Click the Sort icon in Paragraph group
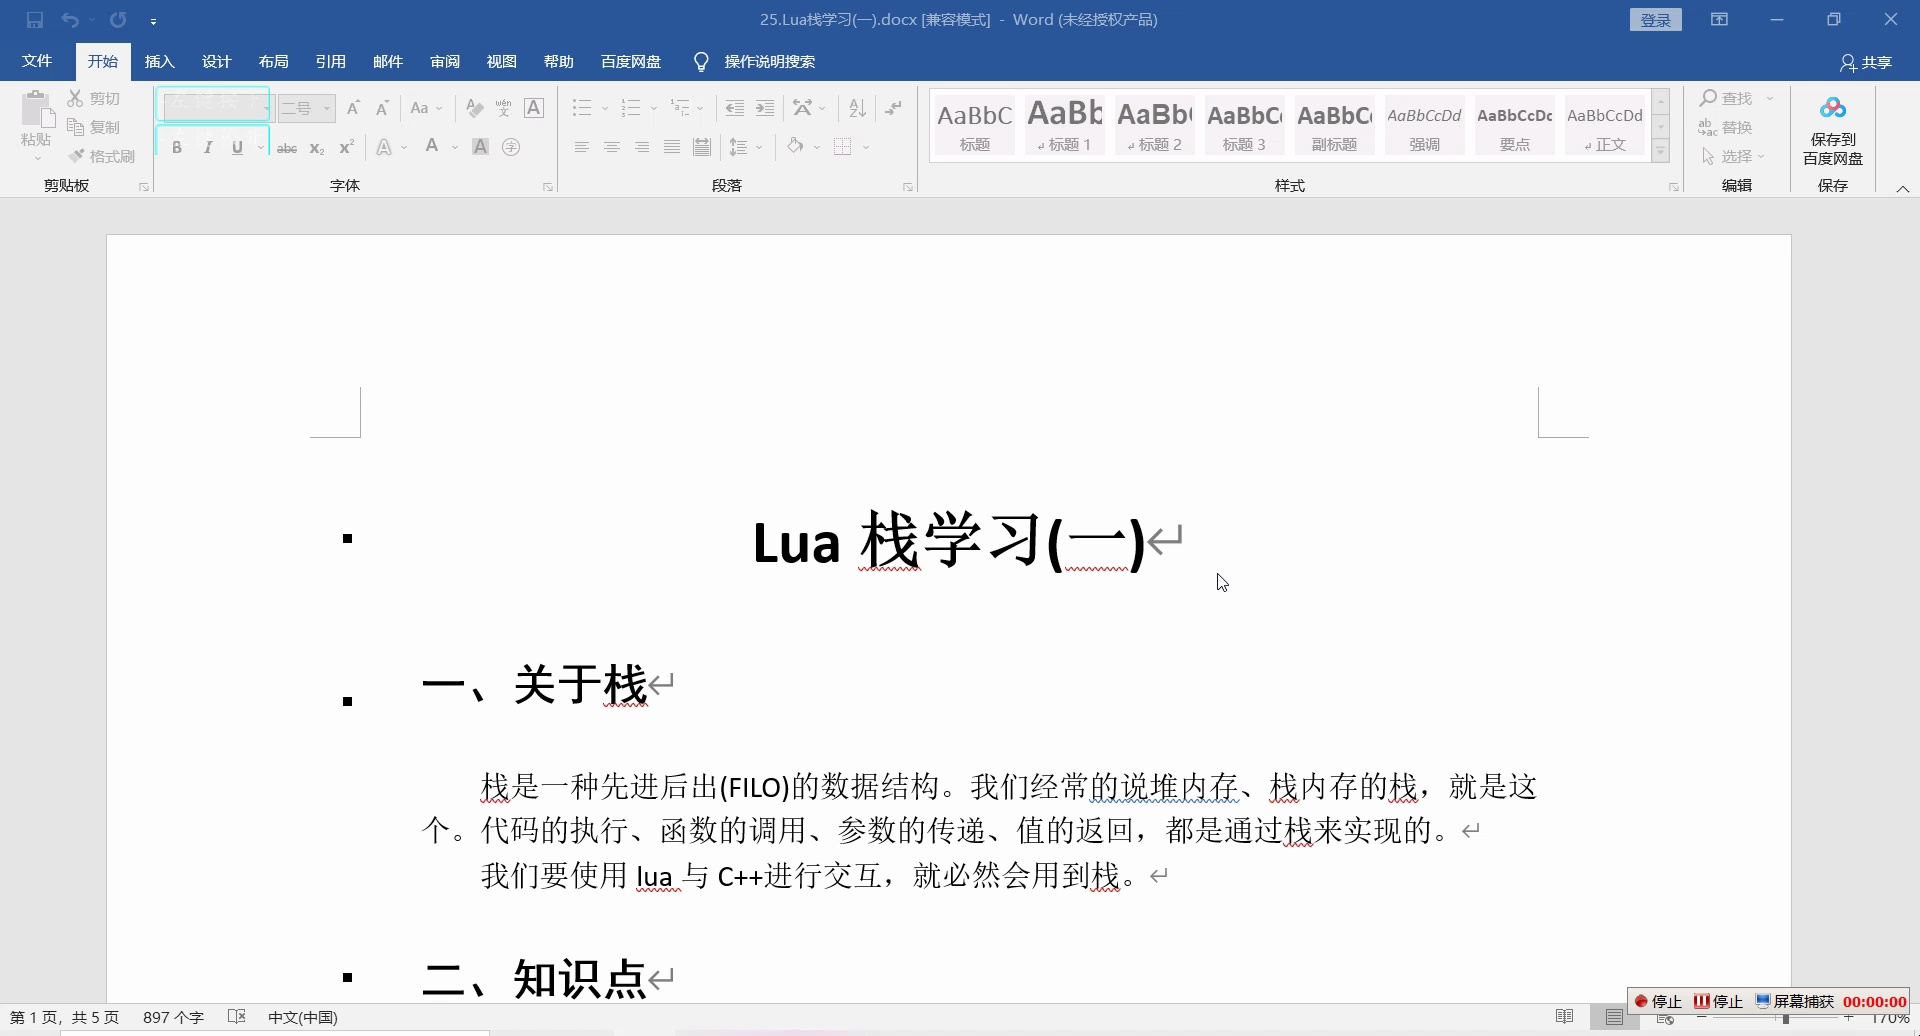 (x=856, y=108)
